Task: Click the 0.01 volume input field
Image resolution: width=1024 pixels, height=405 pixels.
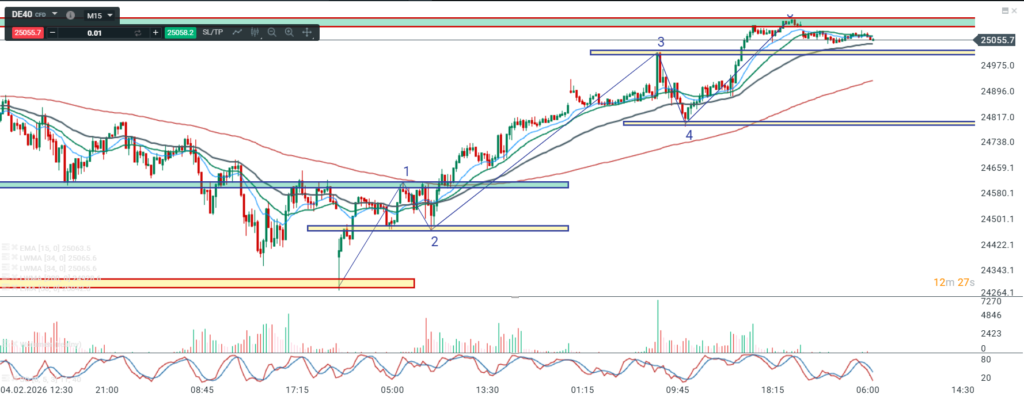Action: (93, 33)
